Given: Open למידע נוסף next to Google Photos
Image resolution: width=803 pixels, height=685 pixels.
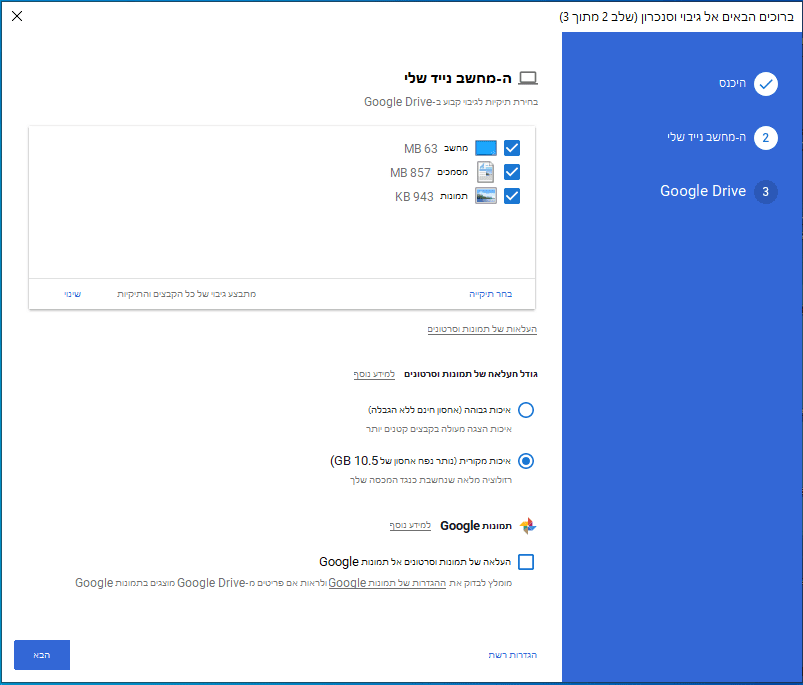Looking at the screenshot, I should pyautogui.click(x=410, y=525).
